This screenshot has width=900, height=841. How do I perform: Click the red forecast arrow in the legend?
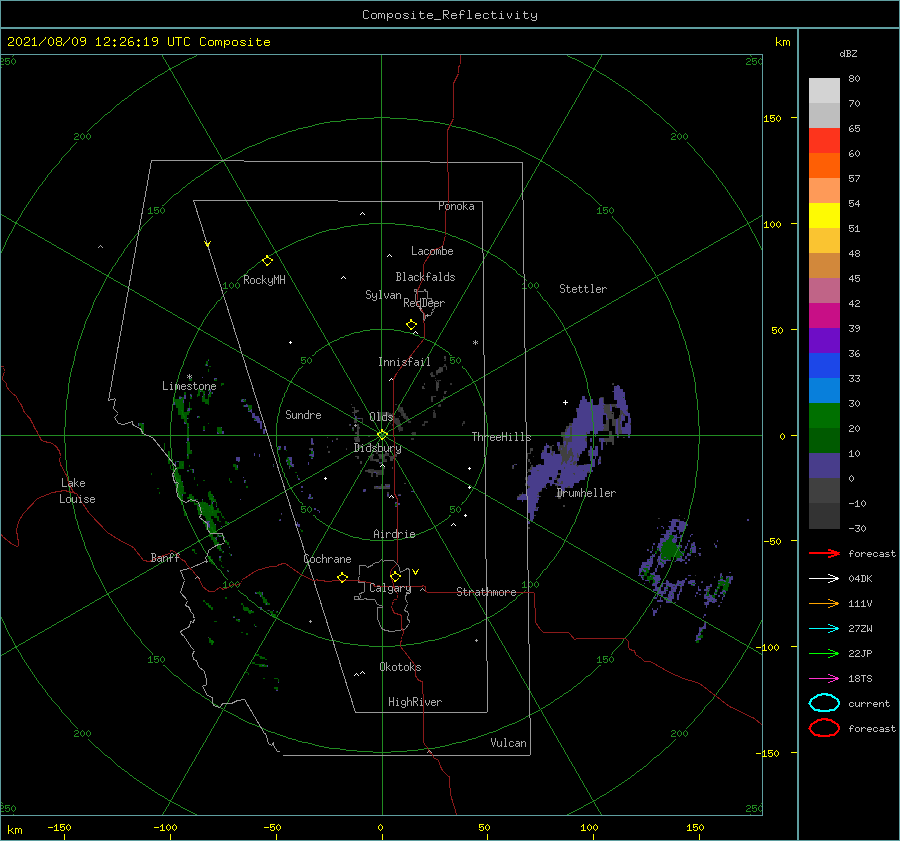[824, 553]
